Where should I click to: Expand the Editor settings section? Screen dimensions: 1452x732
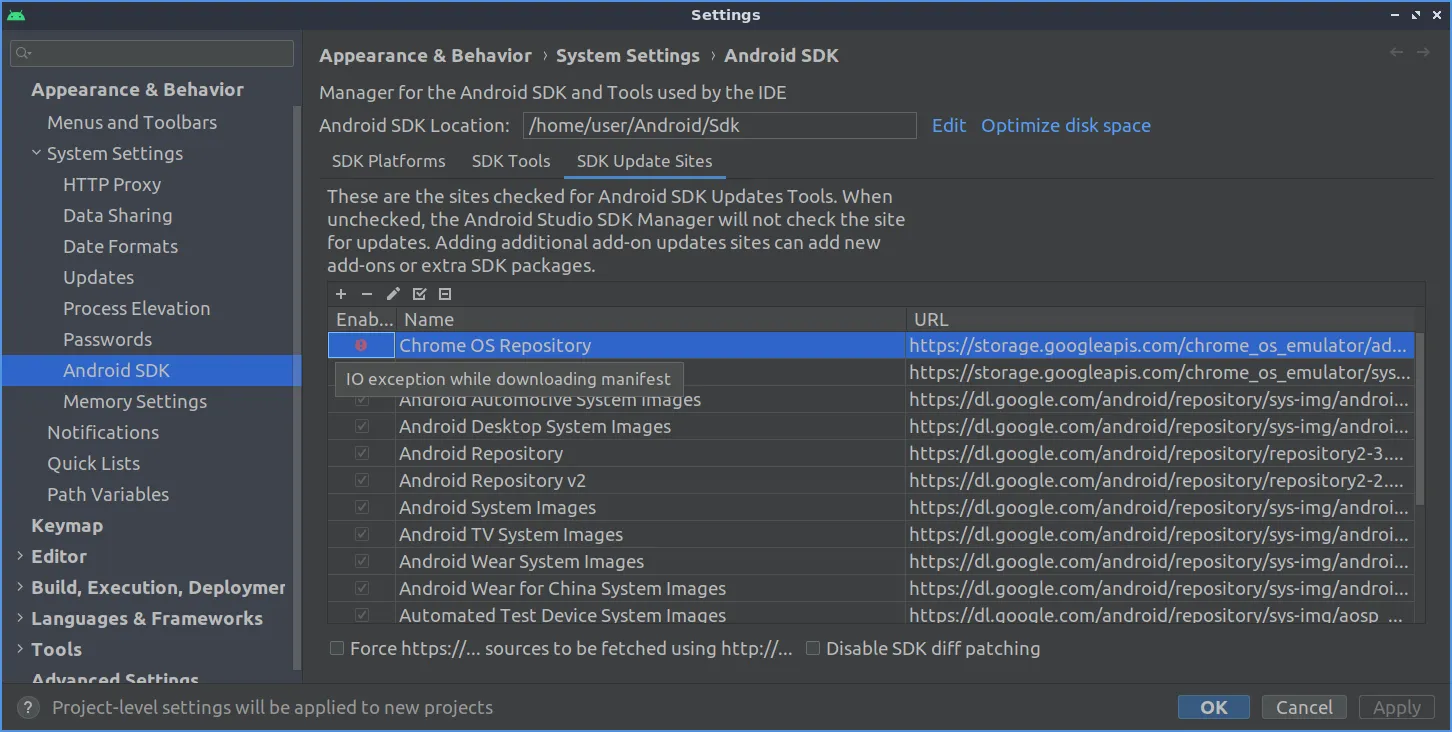click(x=21, y=556)
